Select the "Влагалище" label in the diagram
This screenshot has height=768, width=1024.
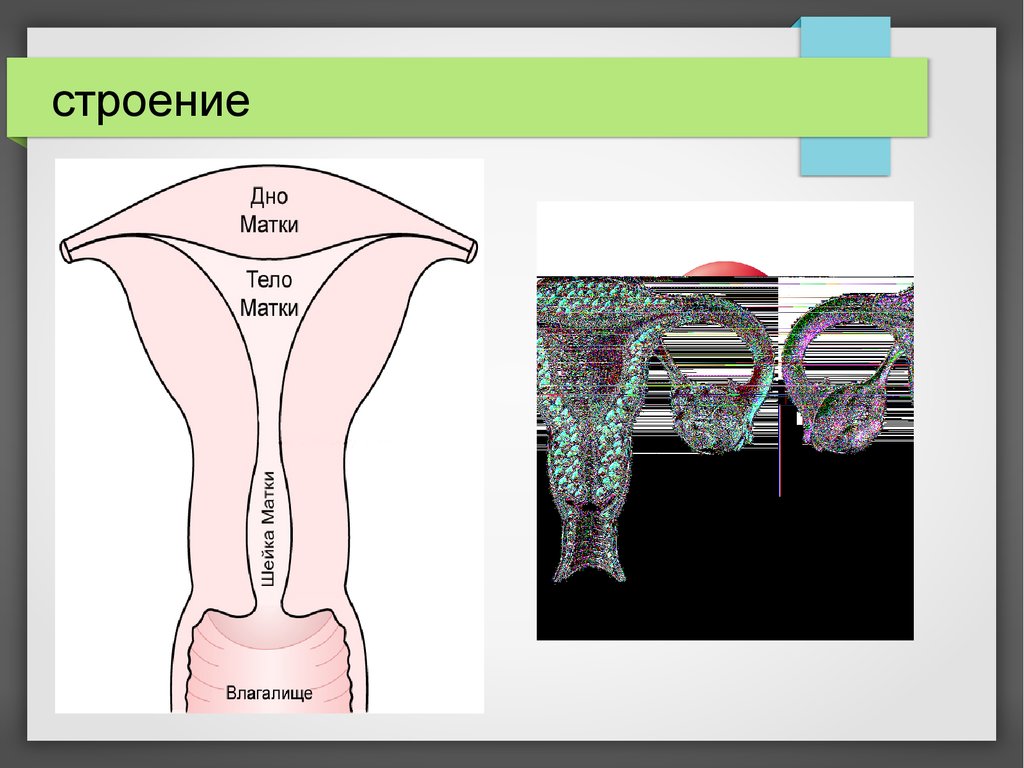click(x=269, y=692)
